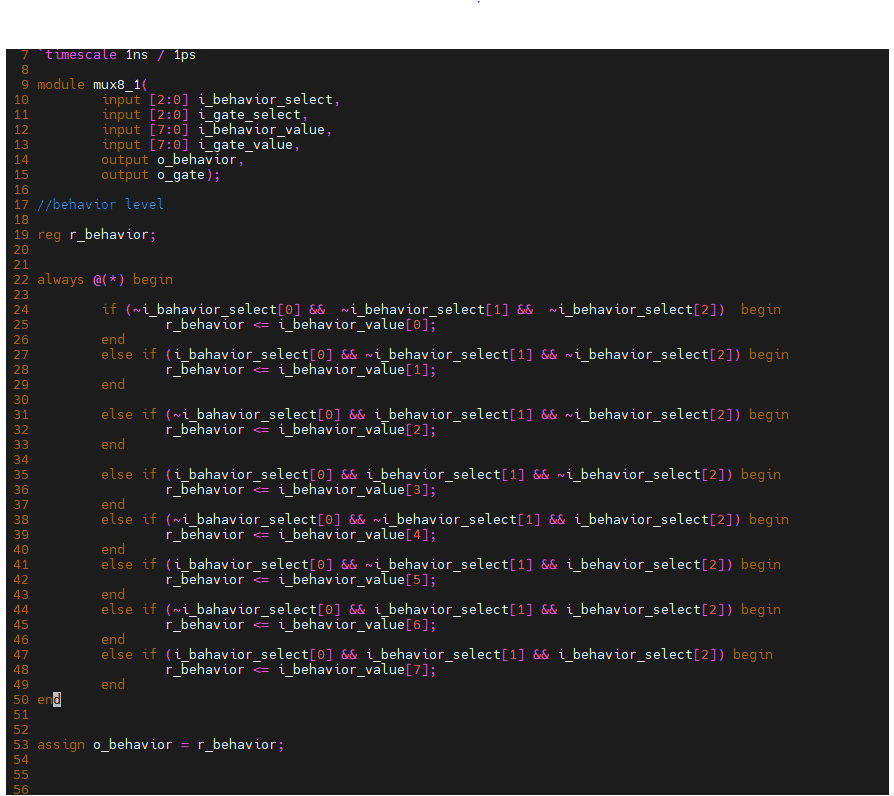Screen dimensions: 894x796
Task: Click the module mux8_1( declaration
Action: click(92, 84)
